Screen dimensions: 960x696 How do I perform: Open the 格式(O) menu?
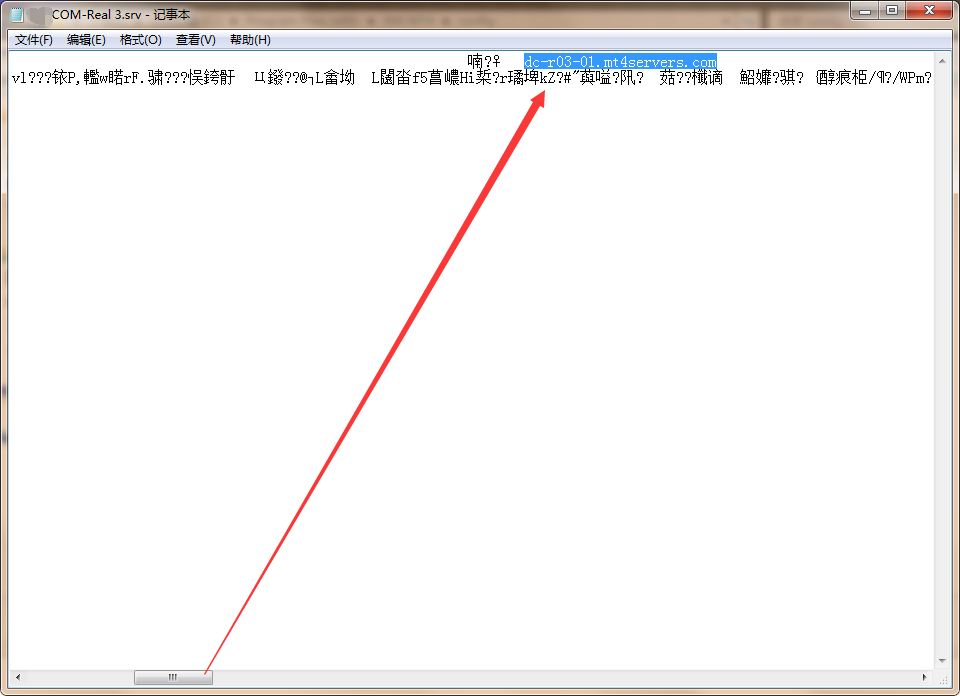coord(140,40)
